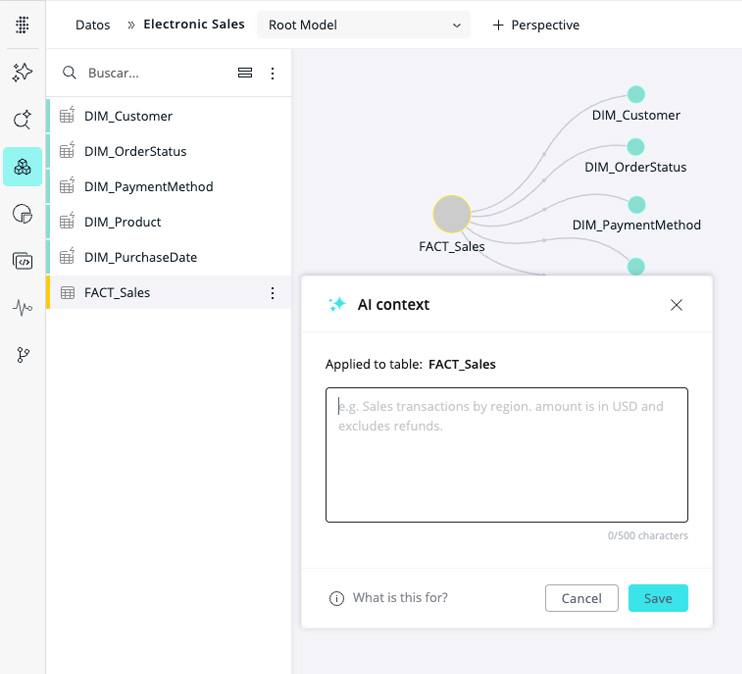Screen dimensions: 742x674
Task: Add a new Perspective
Action: click(x=536, y=25)
